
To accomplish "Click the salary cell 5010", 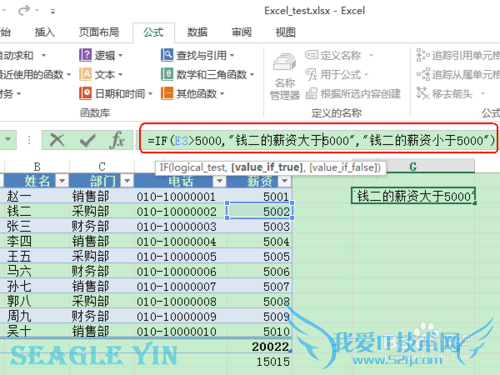I will [260, 331].
